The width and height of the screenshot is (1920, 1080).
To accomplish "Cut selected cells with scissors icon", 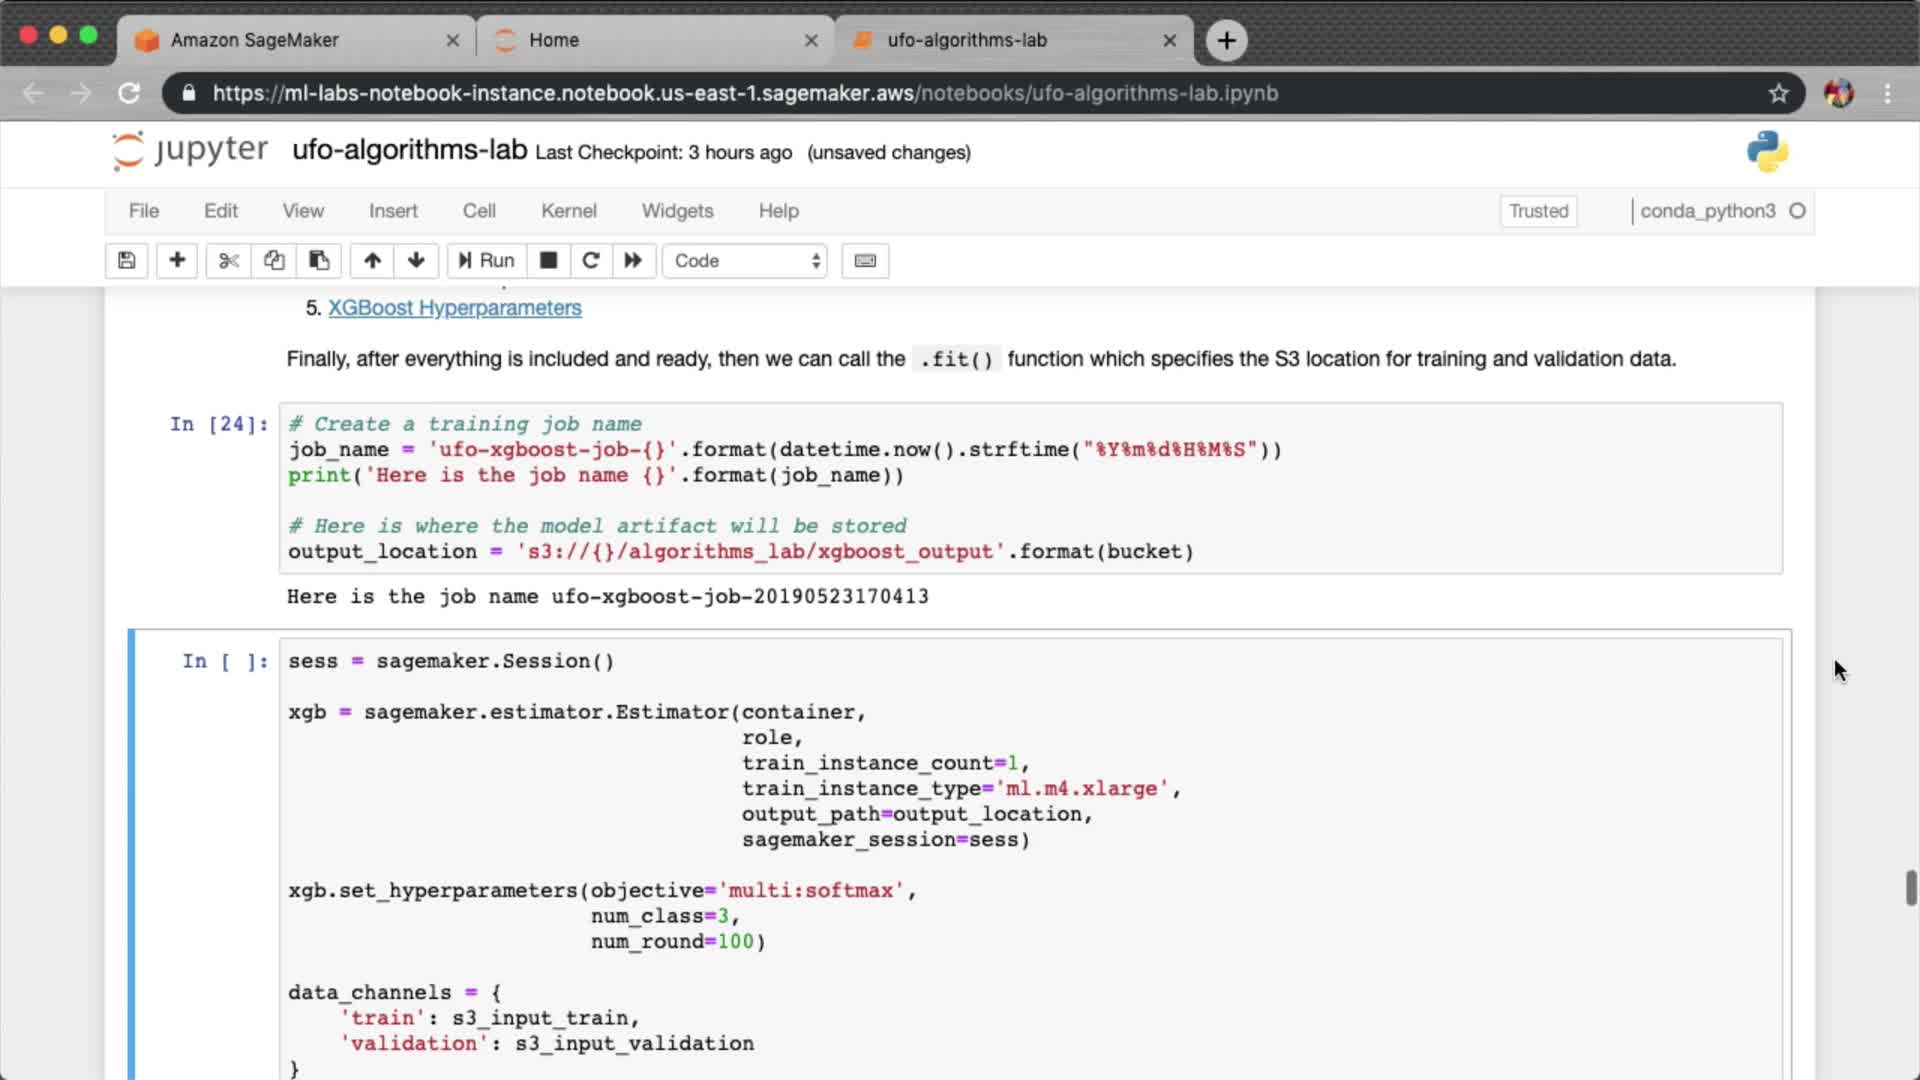I will pyautogui.click(x=229, y=261).
